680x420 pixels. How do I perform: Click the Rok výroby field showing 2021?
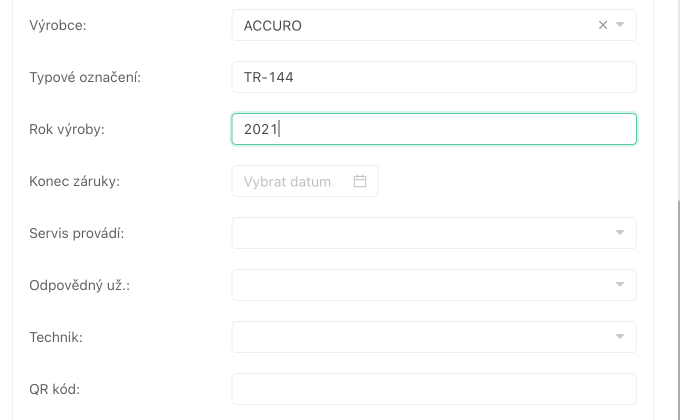coord(433,129)
